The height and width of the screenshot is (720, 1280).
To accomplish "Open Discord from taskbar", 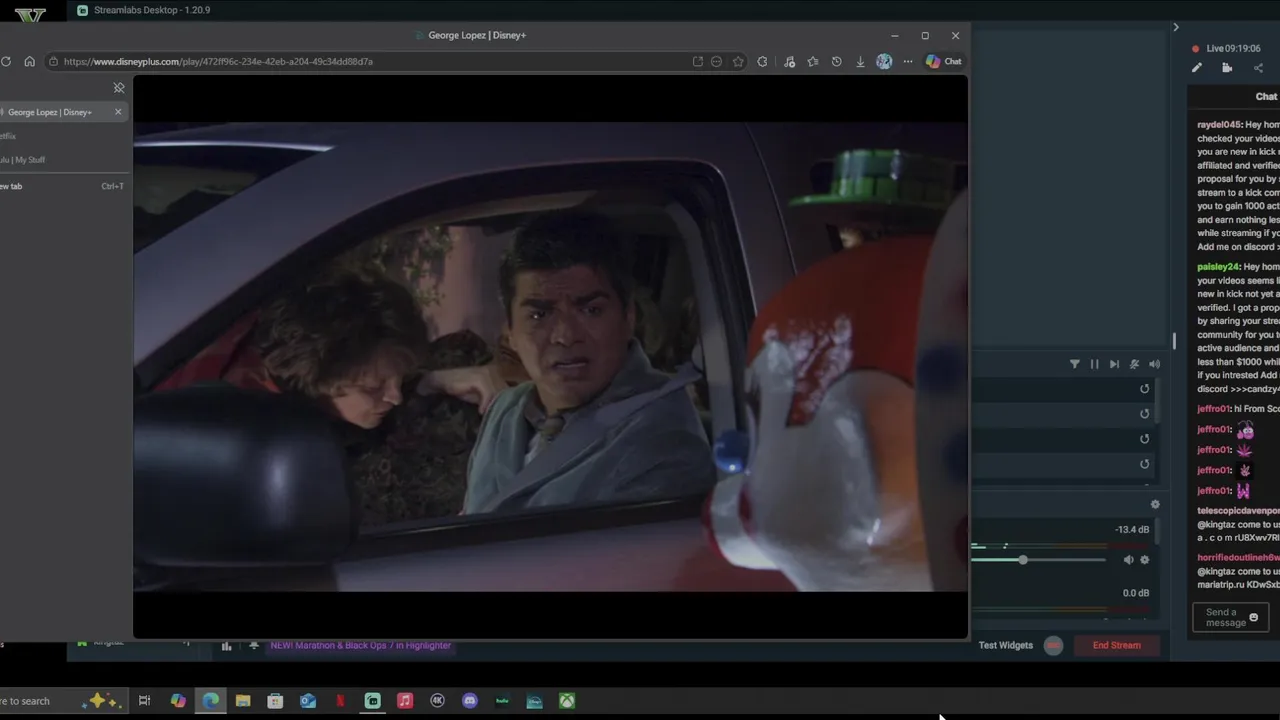I will coord(470,701).
